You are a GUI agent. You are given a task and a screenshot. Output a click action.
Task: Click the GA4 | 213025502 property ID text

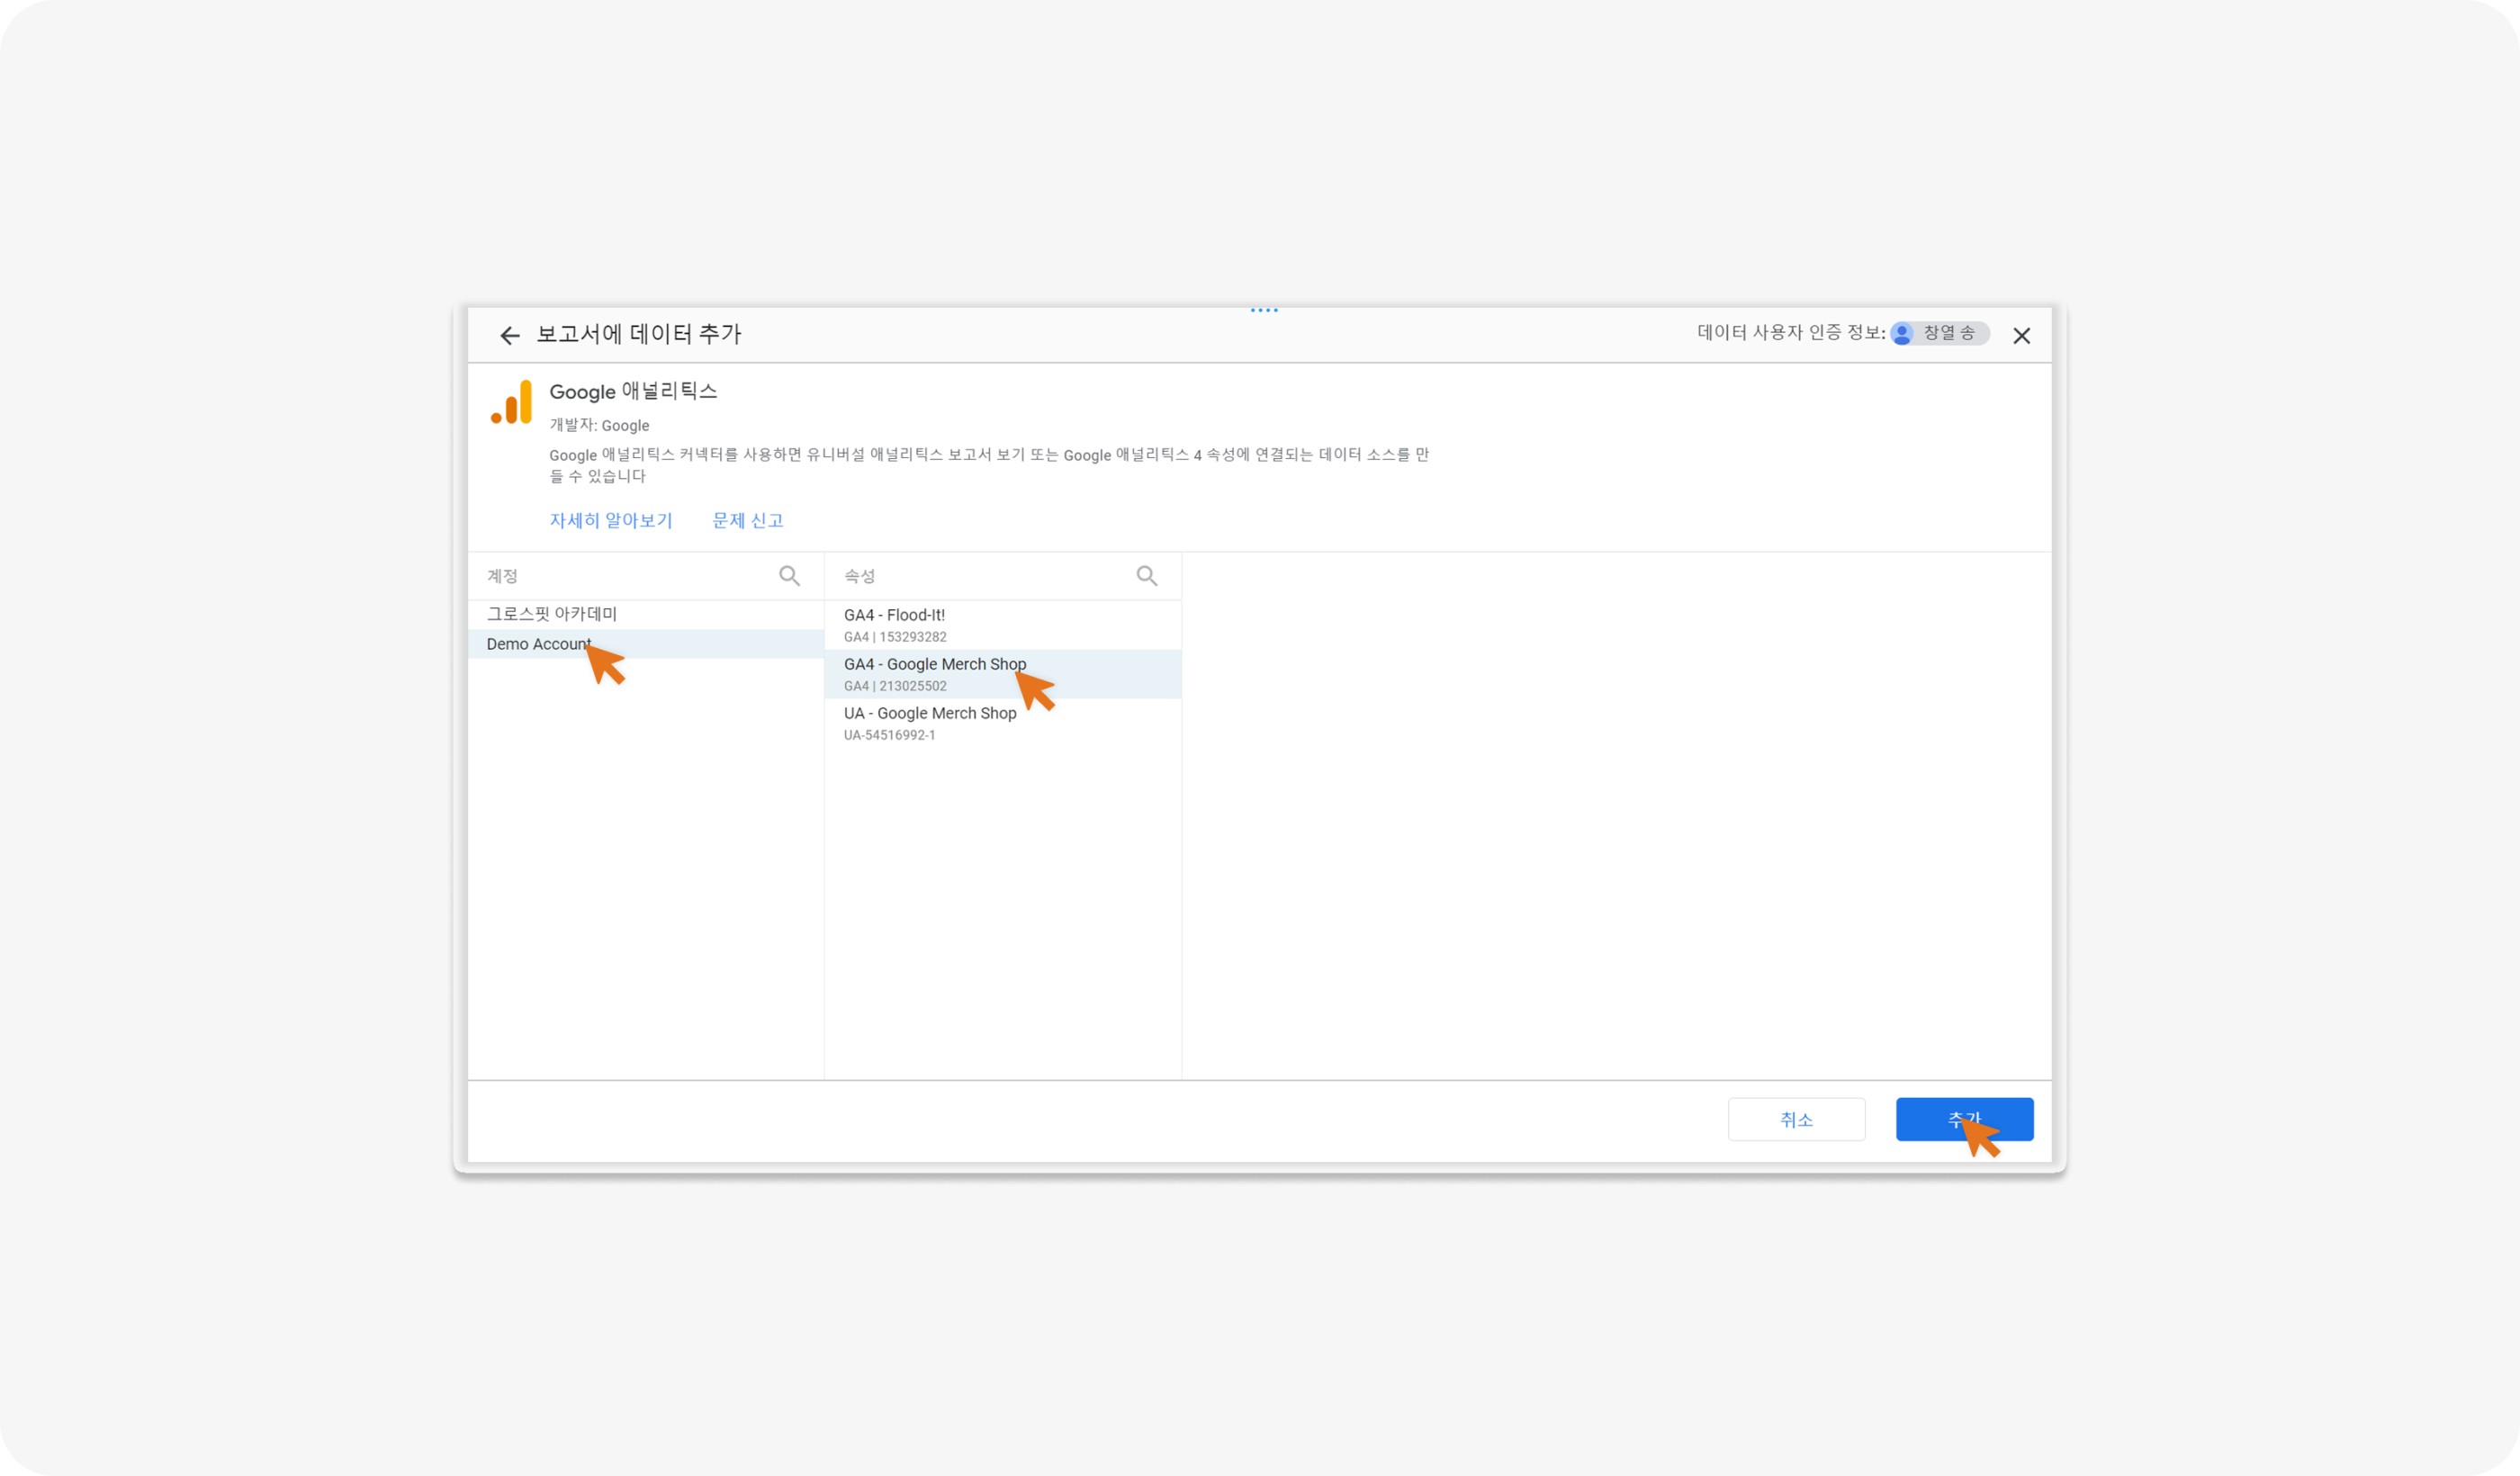pos(895,686)
